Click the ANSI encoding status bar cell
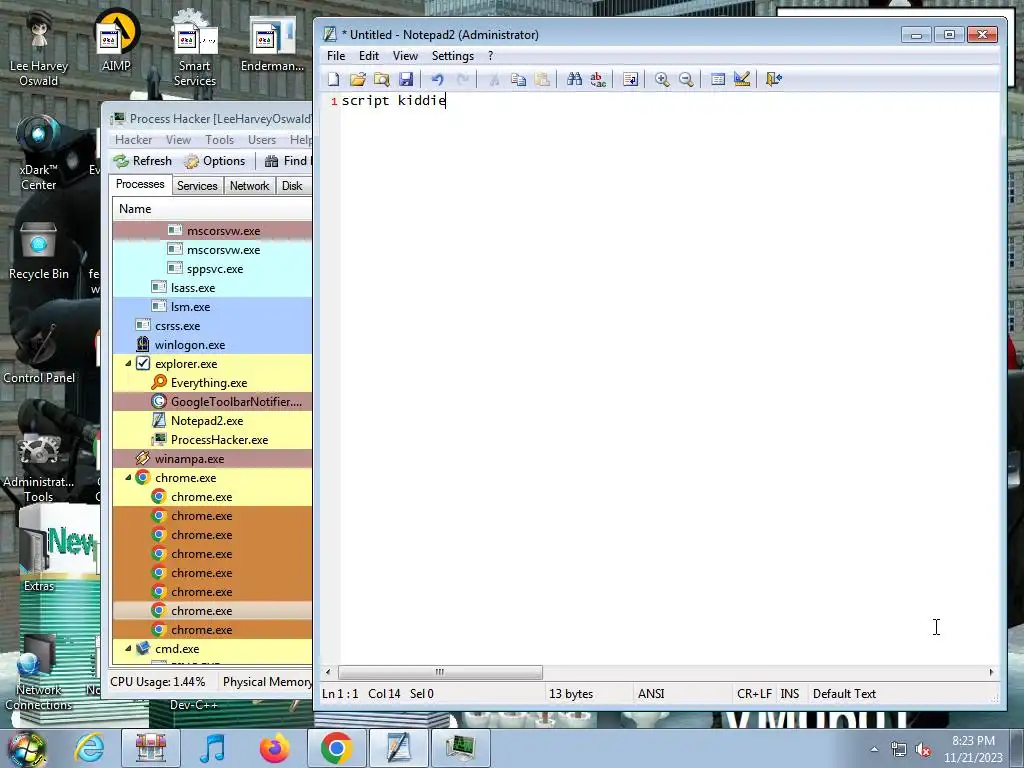The image size is (1024, 768). [x=682, y=694]
